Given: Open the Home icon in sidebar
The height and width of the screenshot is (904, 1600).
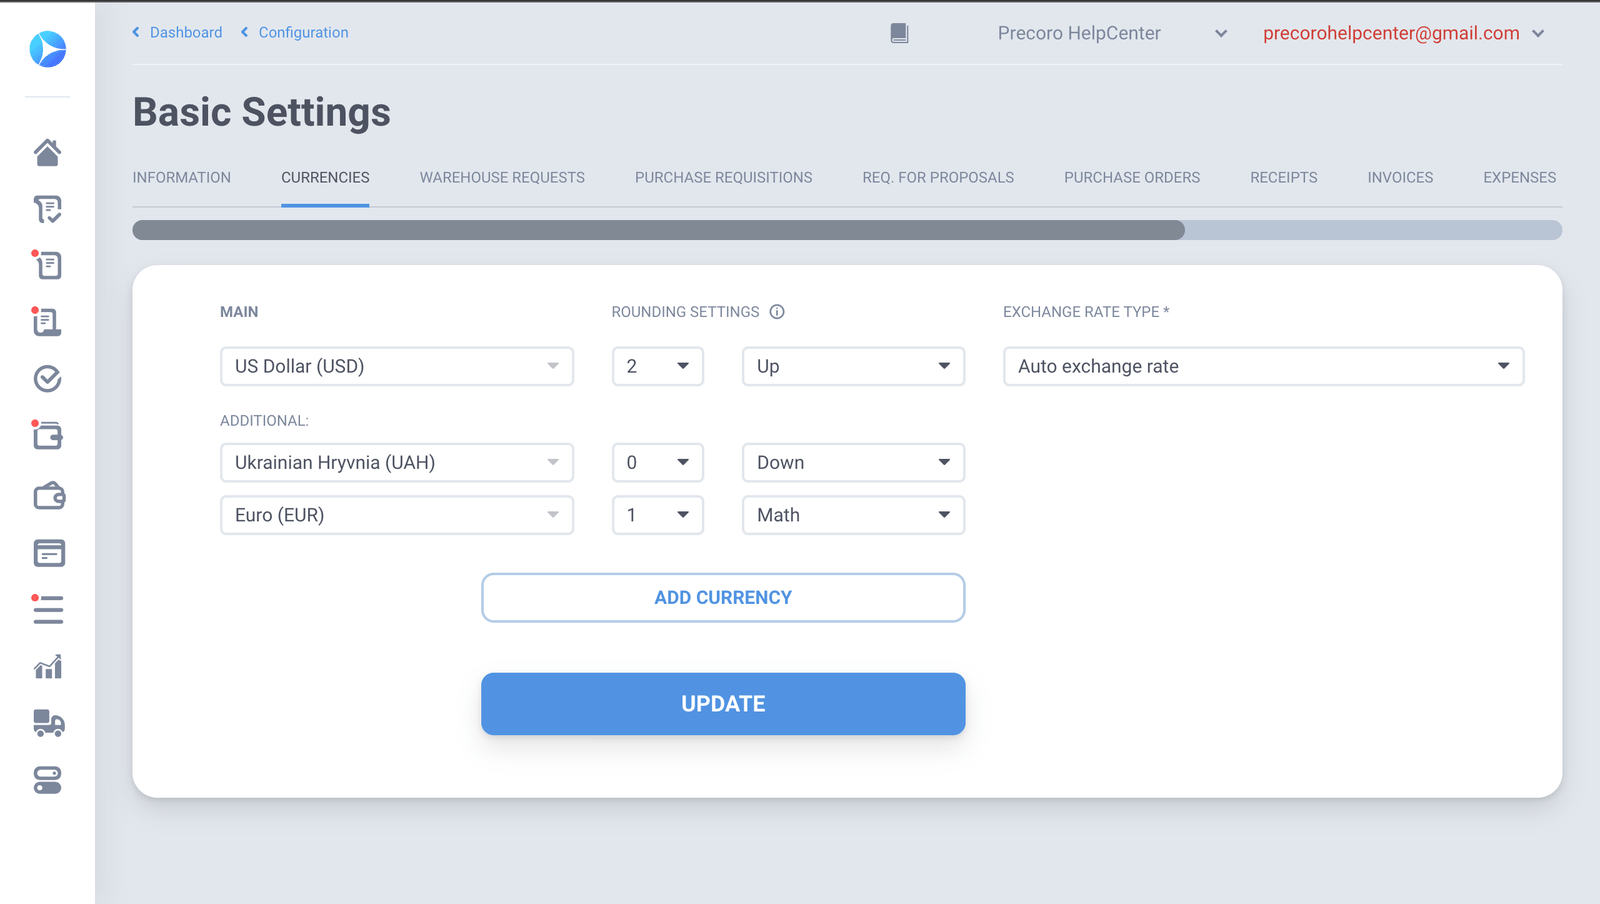Looking at the screenshot, I should [x=48, y=152].
